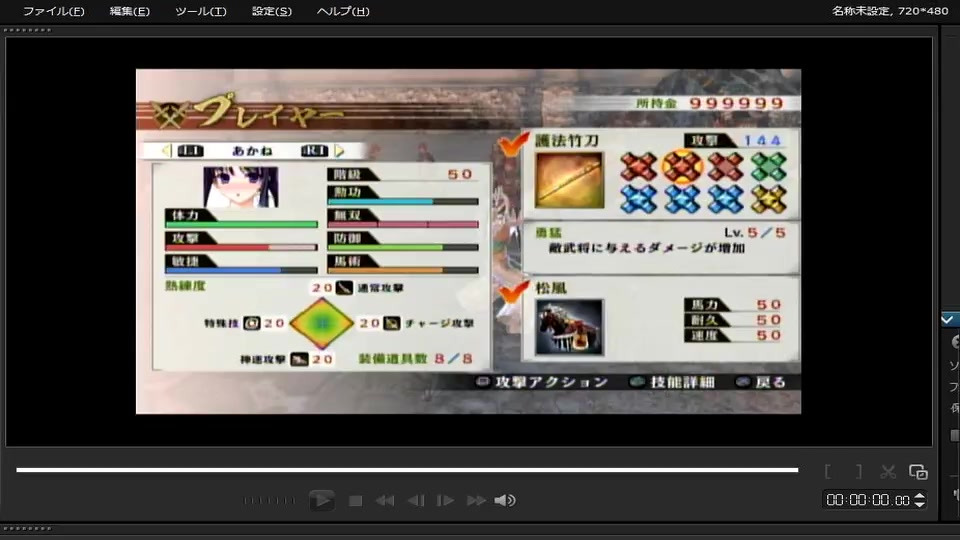Decrease timecode with the down arrow
Image resolution: width=960 pixels, height=540 pixels.
919,504
